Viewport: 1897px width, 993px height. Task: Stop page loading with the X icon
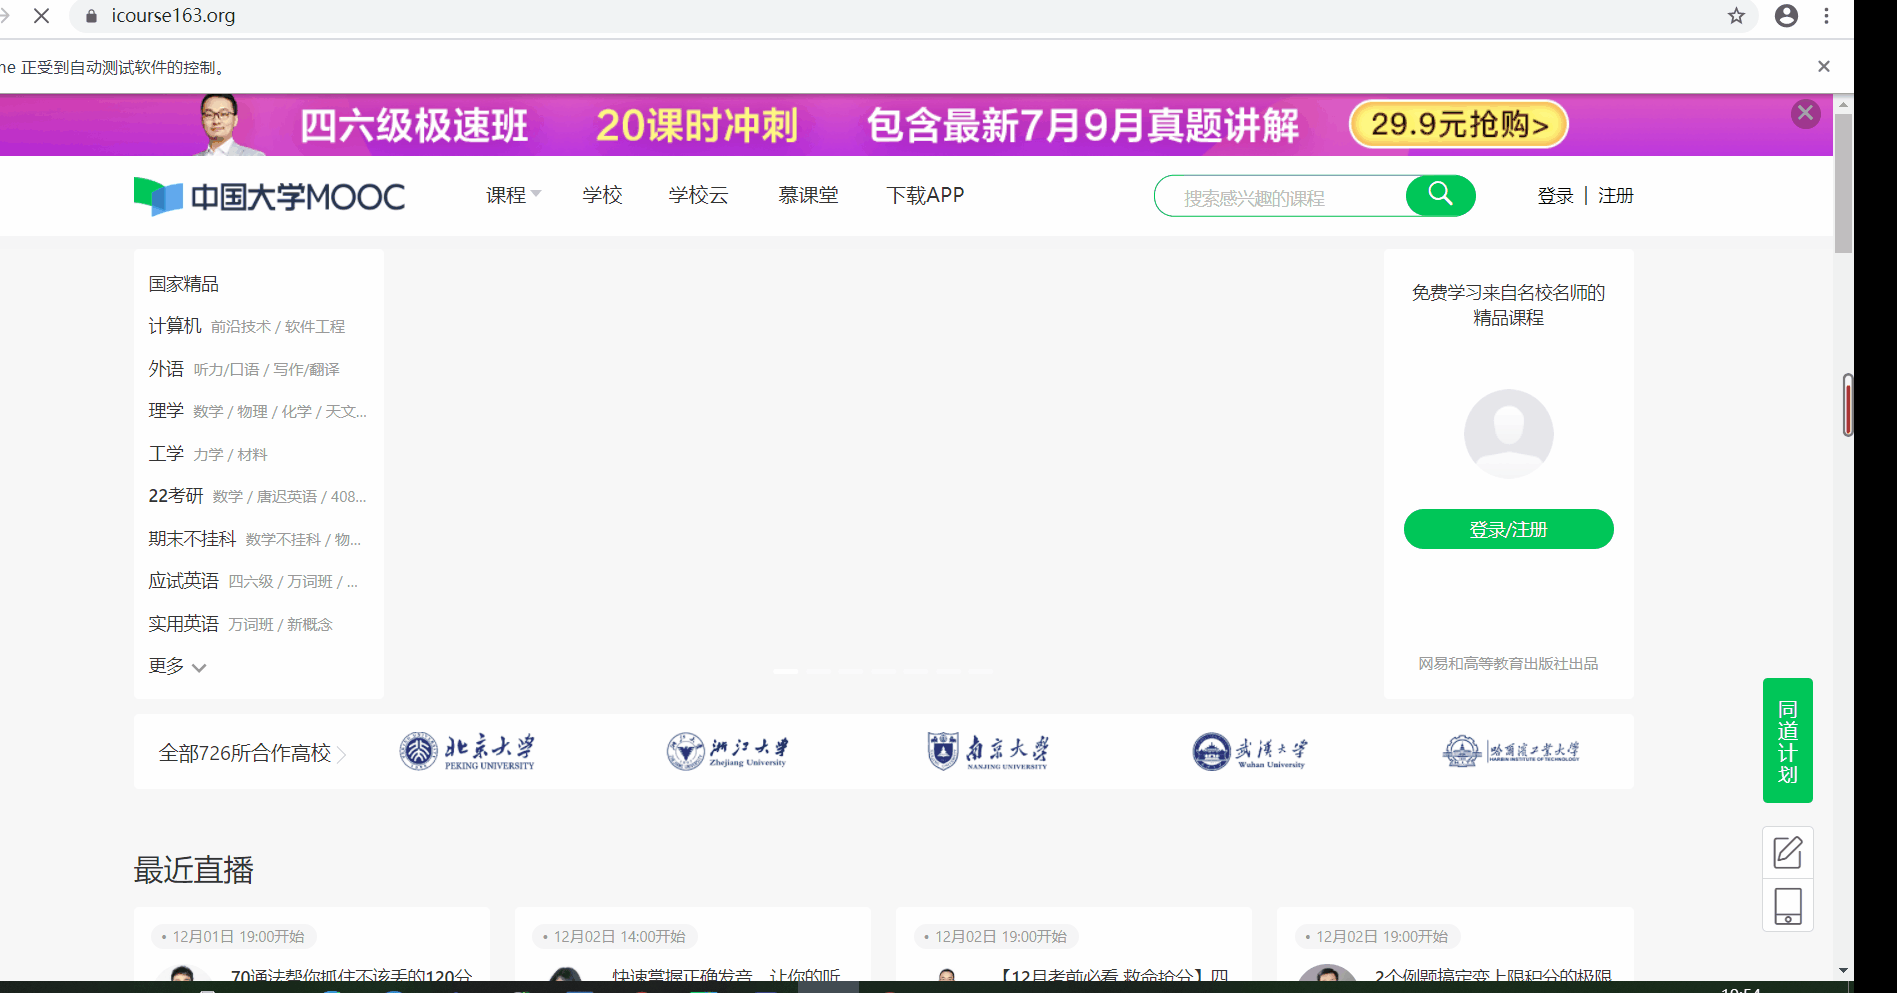(41, 16)
